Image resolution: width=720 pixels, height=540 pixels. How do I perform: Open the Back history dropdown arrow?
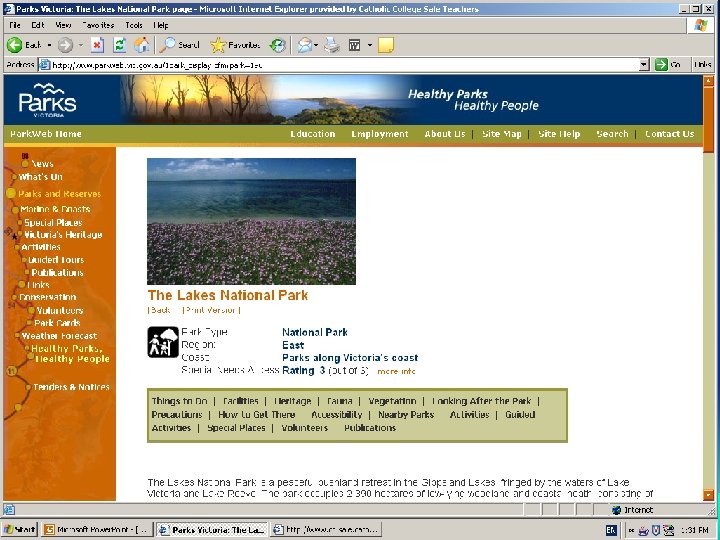(x=49, y=45)
